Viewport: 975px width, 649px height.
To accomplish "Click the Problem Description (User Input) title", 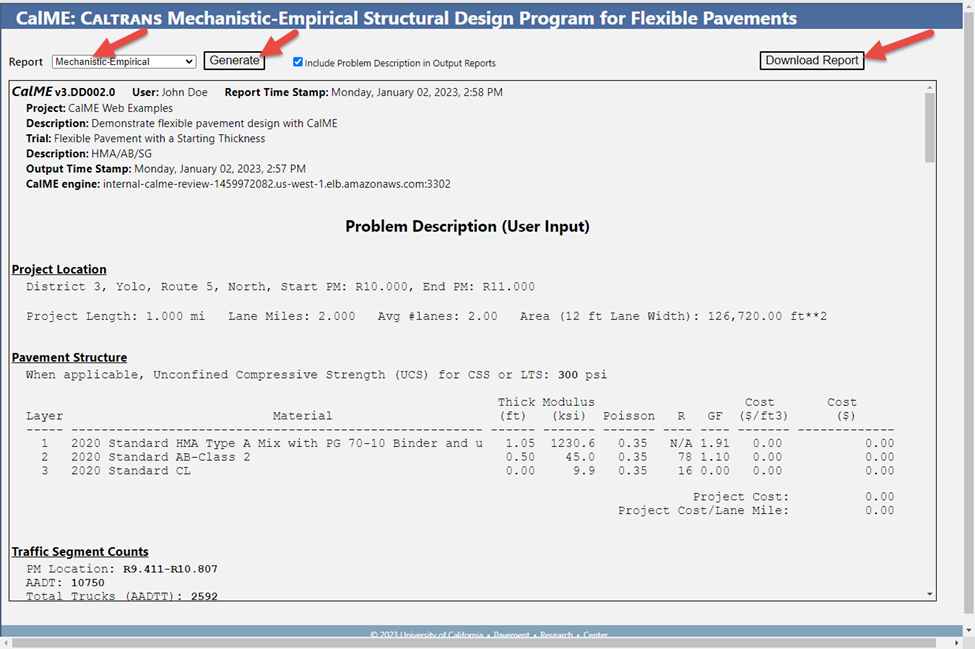I will pyautogui.click(x=467, y=226).
